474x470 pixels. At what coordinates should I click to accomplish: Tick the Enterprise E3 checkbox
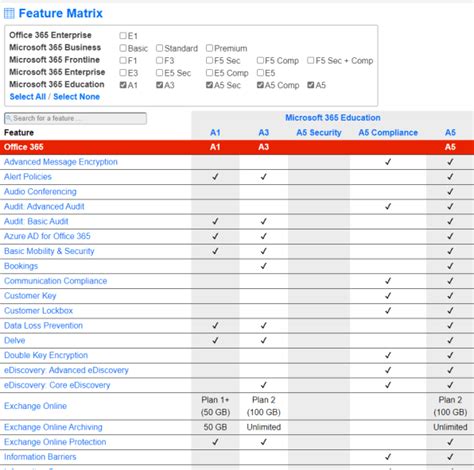click(123, 73)
